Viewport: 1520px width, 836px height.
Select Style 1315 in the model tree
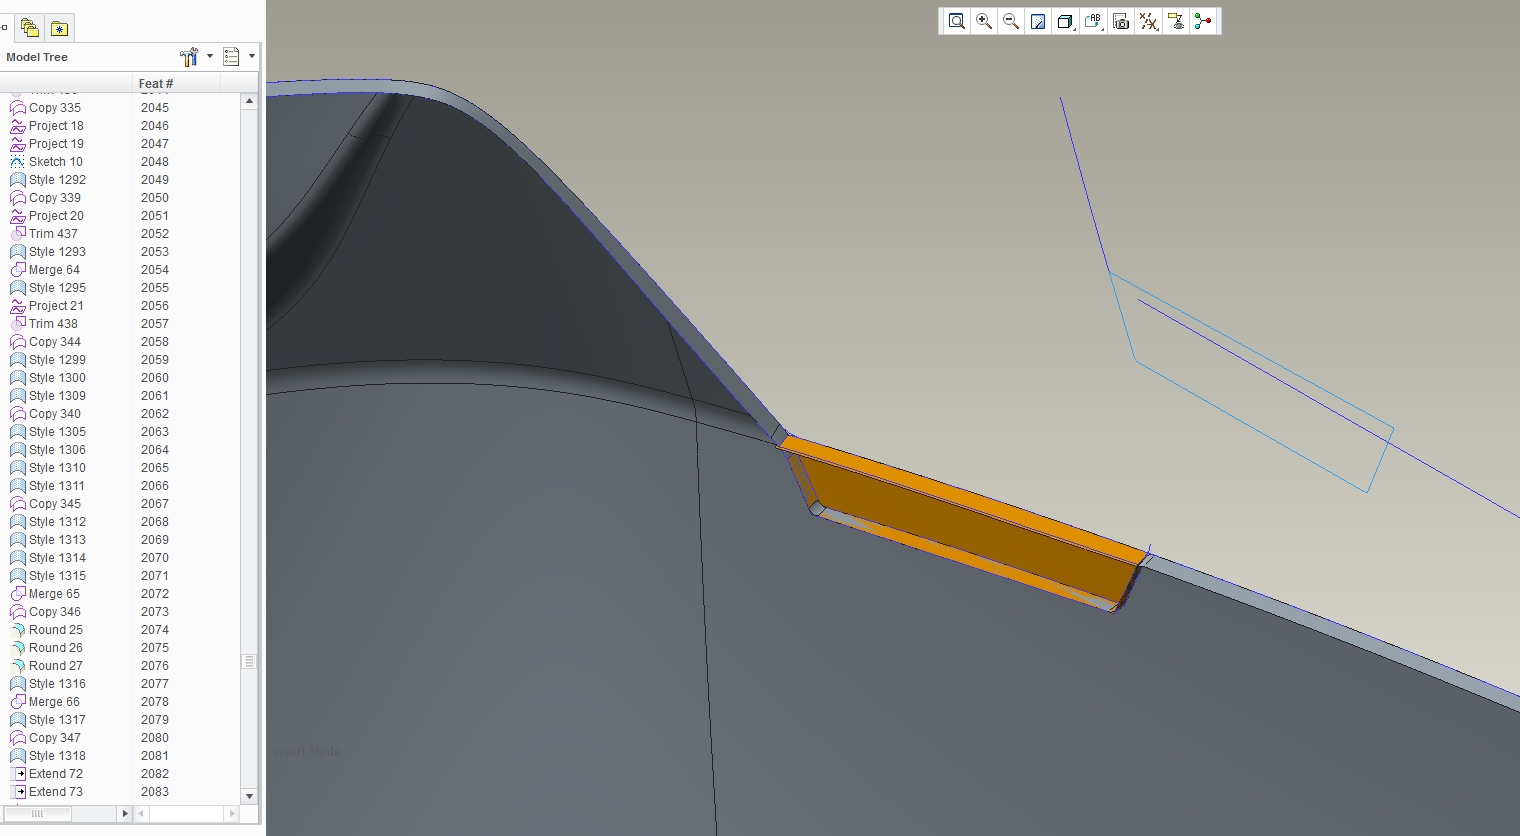point(57,576)
